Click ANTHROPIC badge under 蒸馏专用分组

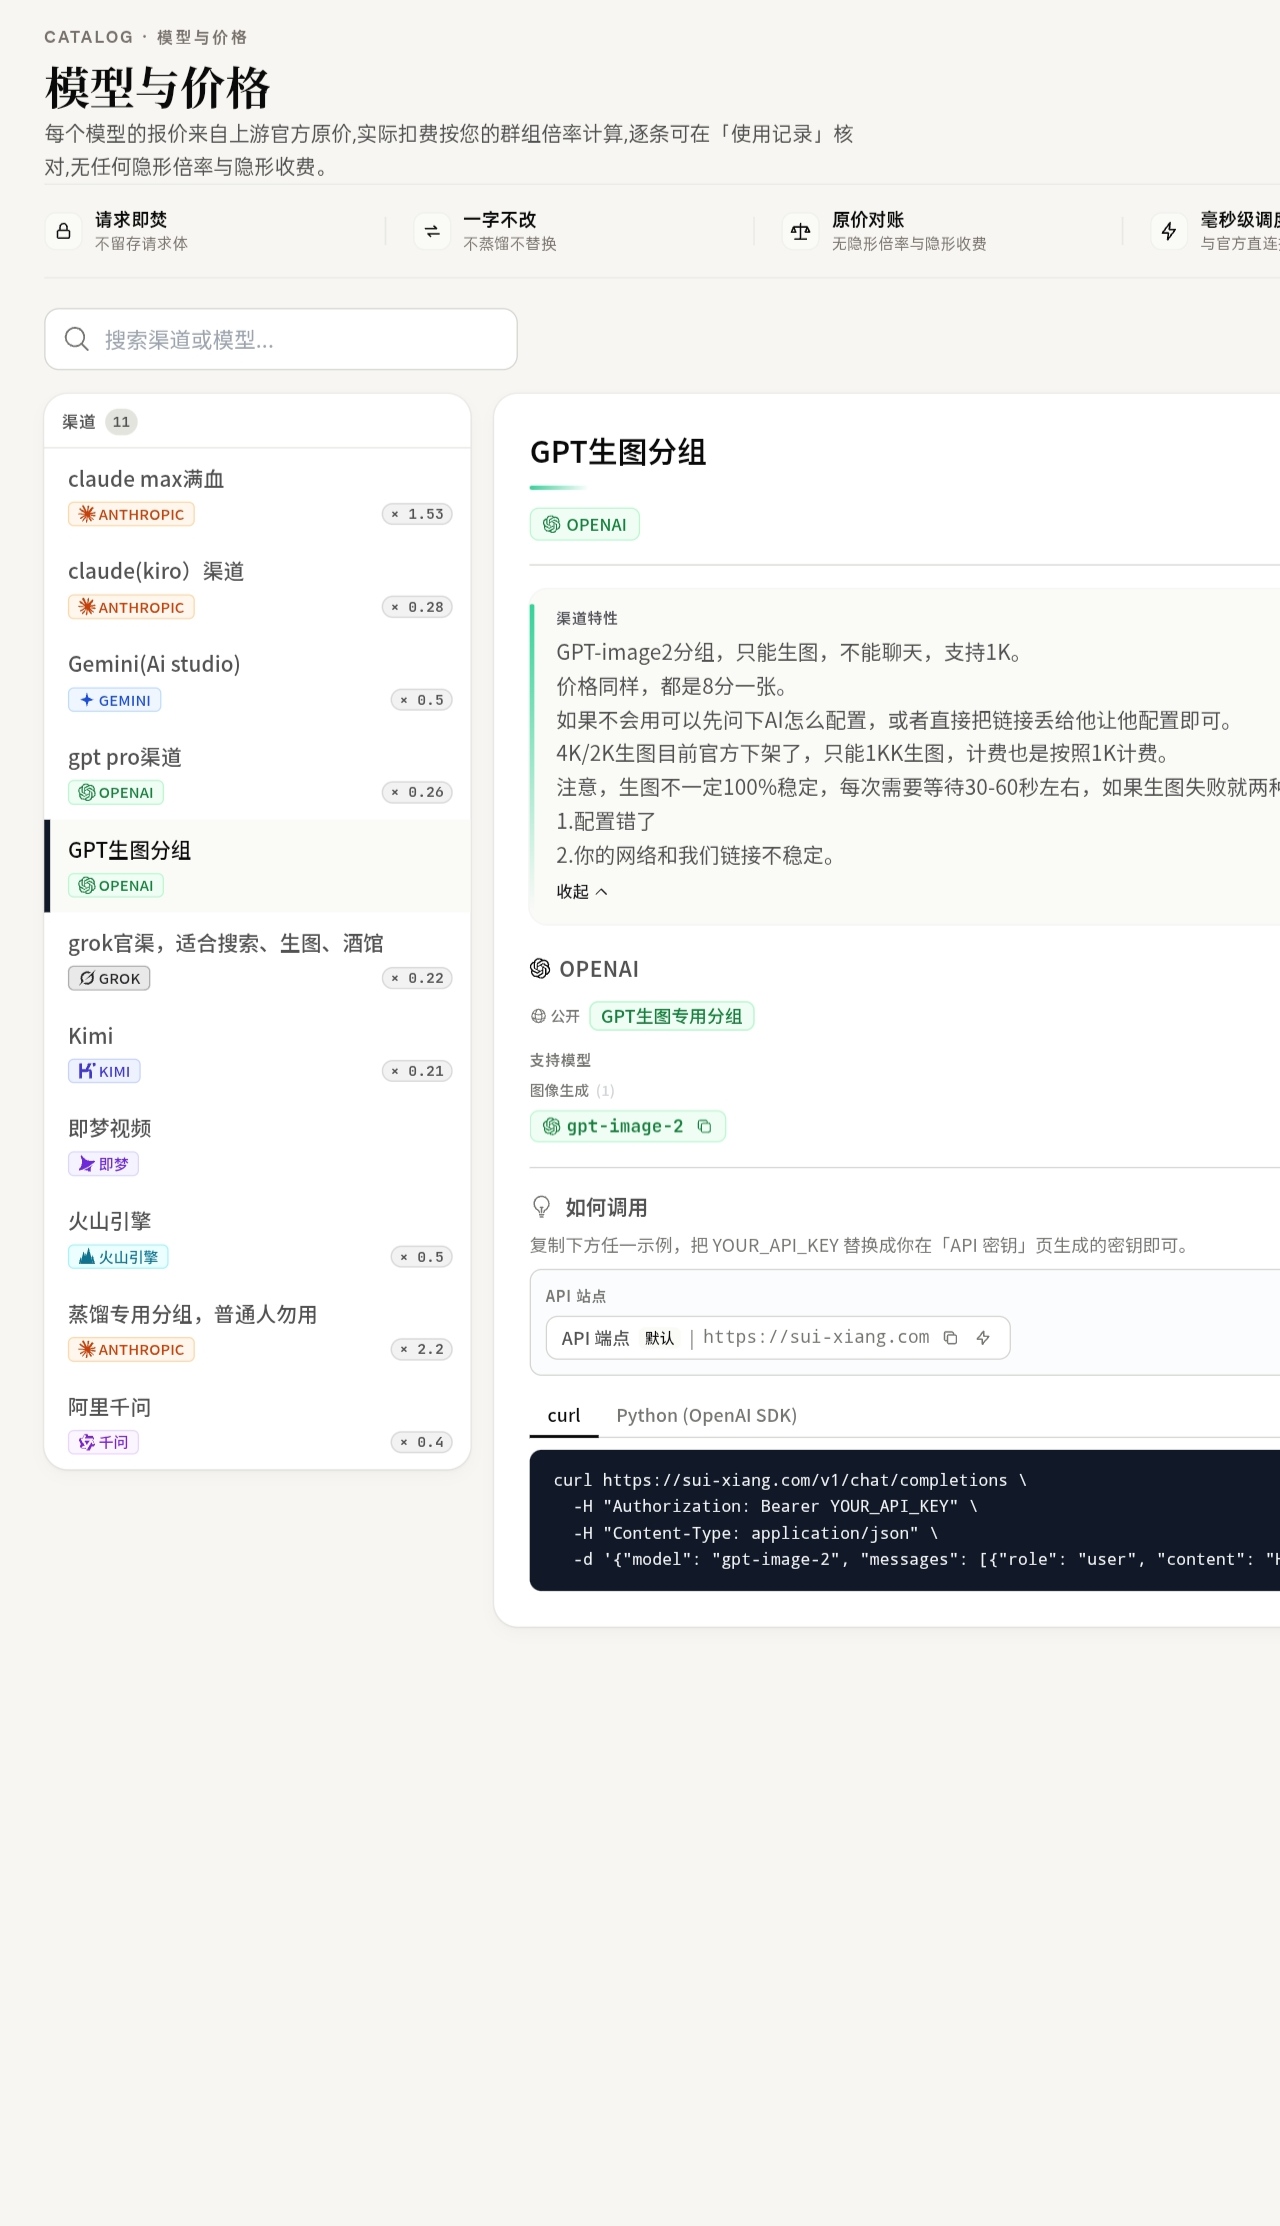click(x=131, y=1349)
